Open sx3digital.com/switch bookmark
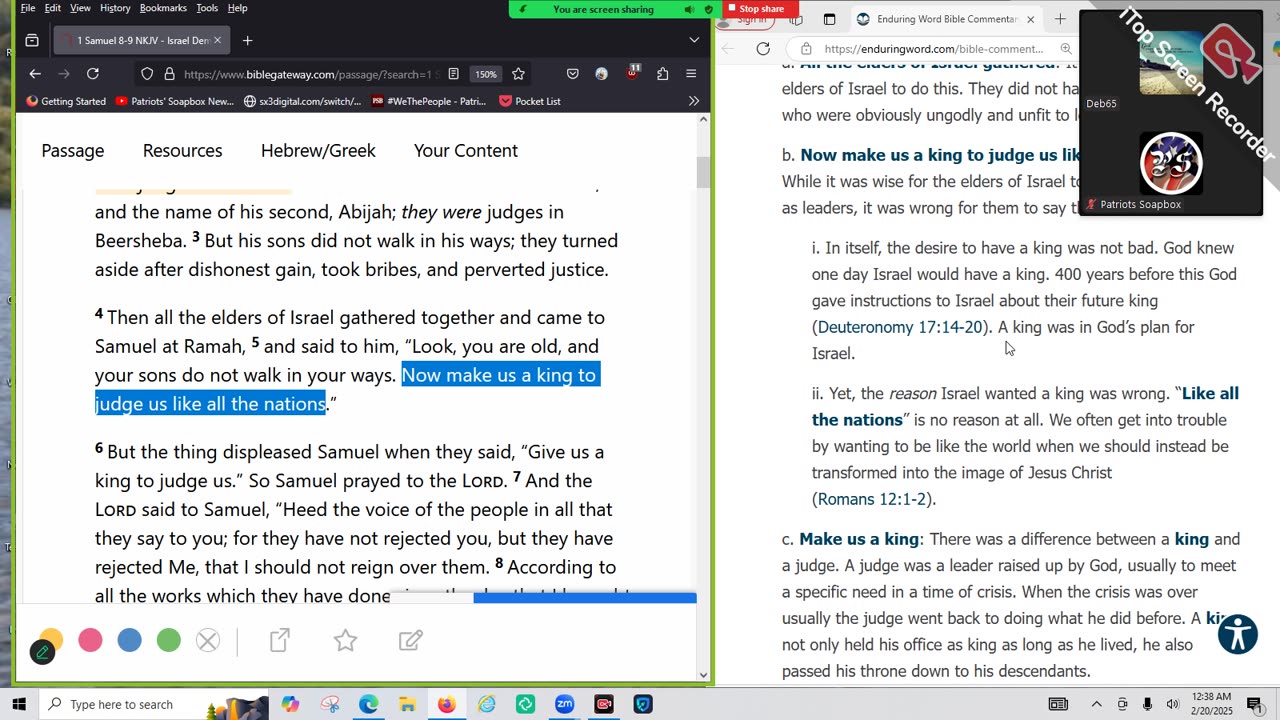Image resolution: width=1280 pixels, height=720 pixels. pyautogui.click(x=302, y=101)
